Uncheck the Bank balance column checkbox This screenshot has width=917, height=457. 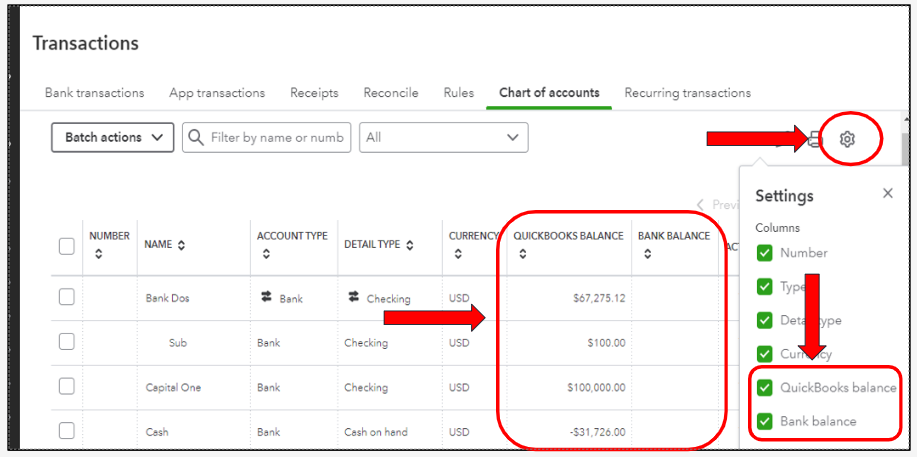(765, 421)
